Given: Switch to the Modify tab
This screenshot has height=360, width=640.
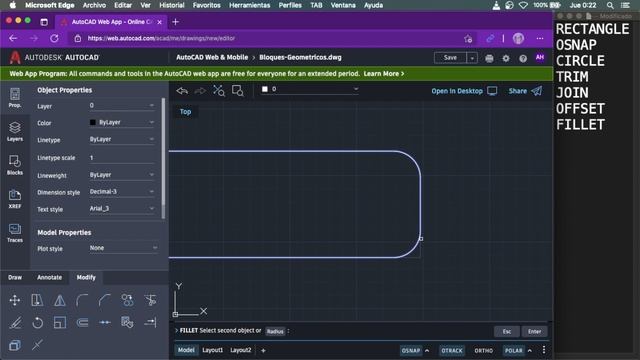Looking at the screenshot, I should [86, 278].
